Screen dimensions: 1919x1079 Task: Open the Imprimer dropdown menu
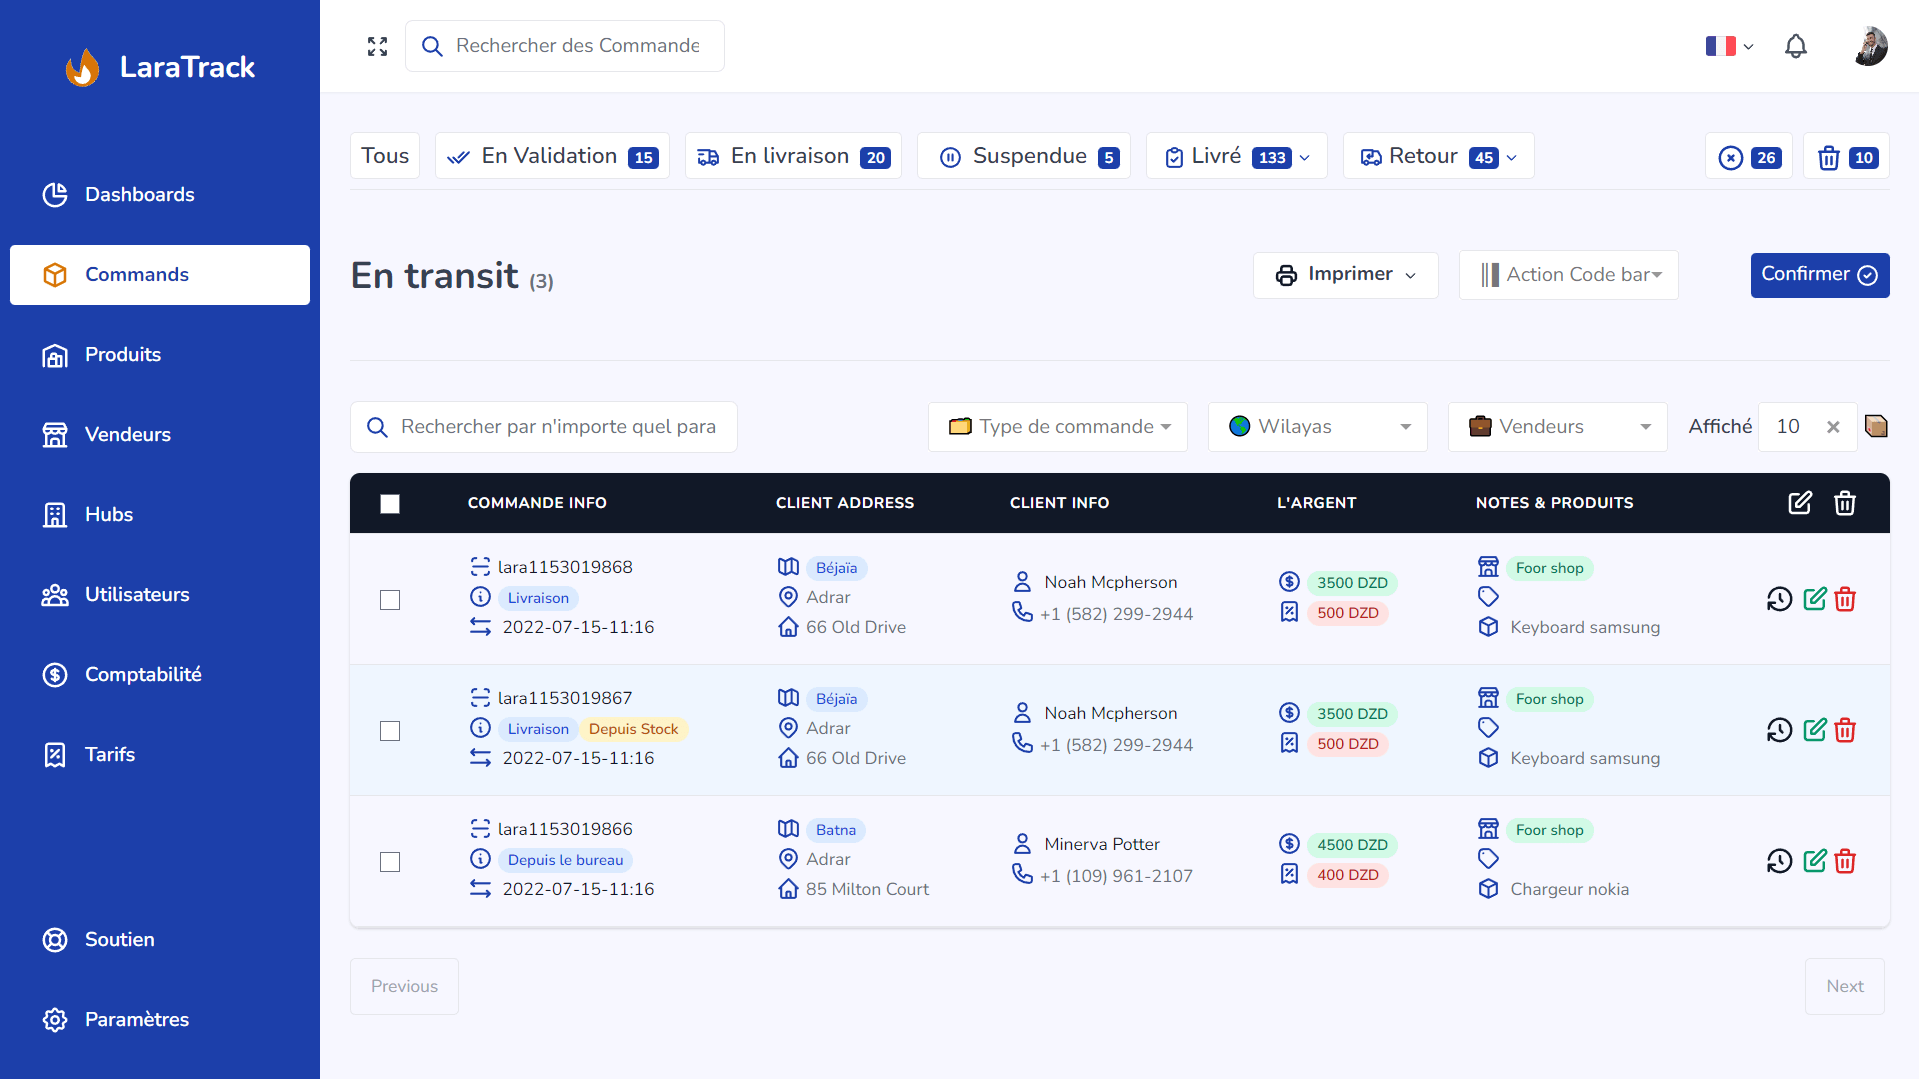coord(1345,274)
